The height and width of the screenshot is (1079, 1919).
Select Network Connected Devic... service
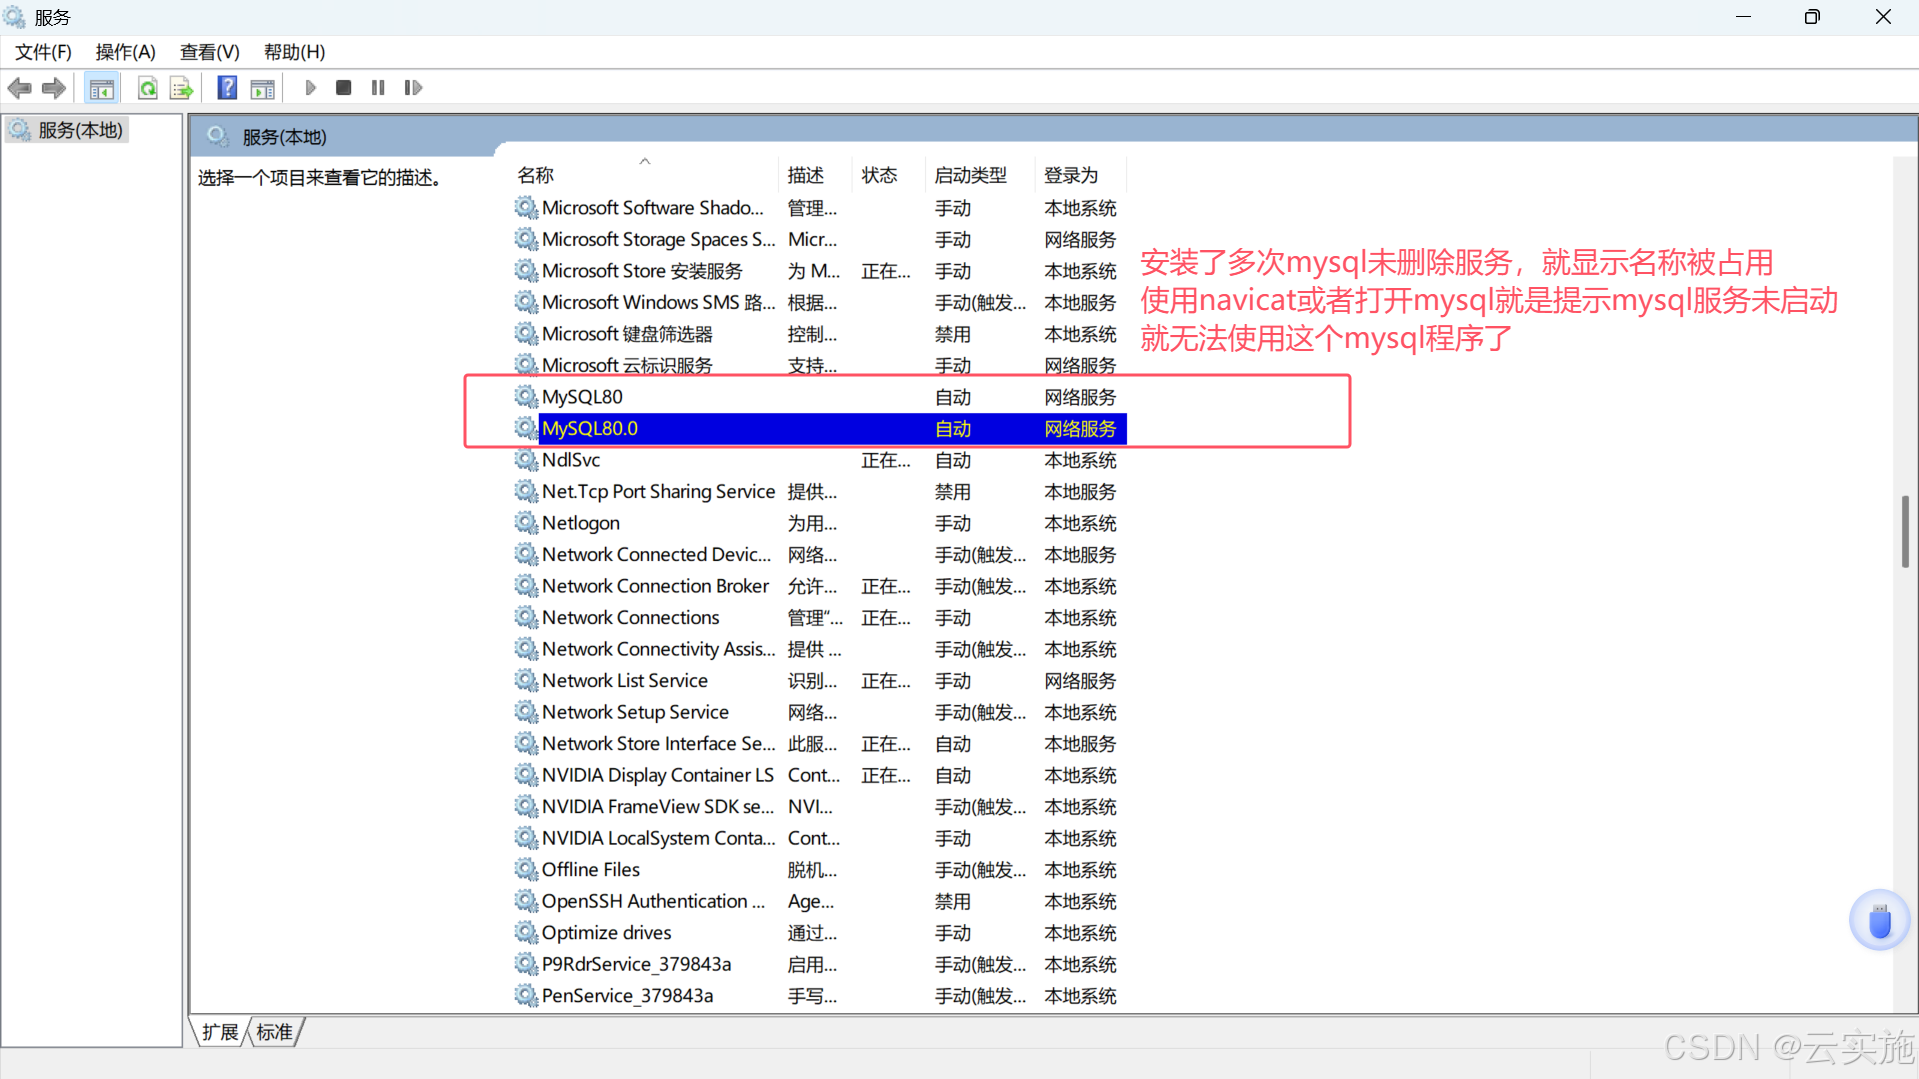(820, 555)
